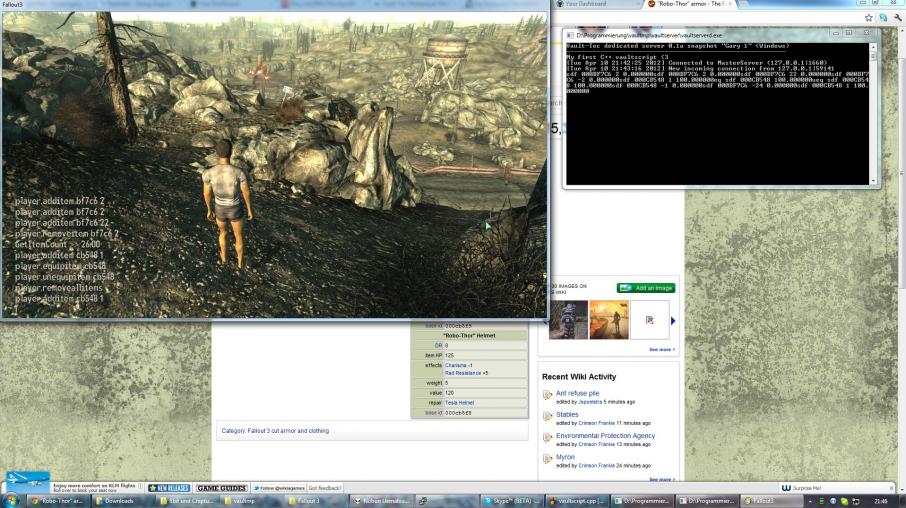Select the "Robo-Thor" armor browser tab
The width and height of the screenshot is (906, 508).
pos(700,5)
